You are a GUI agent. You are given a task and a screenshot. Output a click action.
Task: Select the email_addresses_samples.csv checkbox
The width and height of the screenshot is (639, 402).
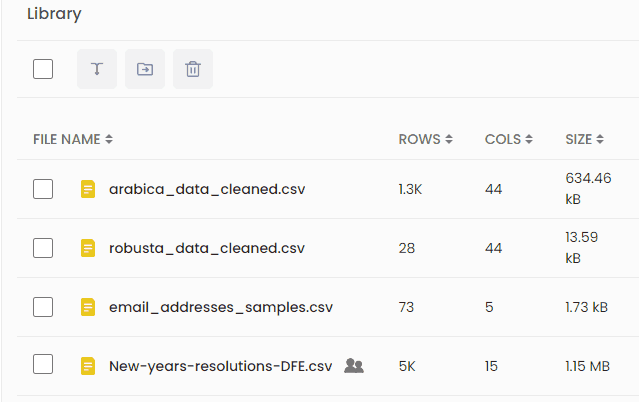[43, 307]
